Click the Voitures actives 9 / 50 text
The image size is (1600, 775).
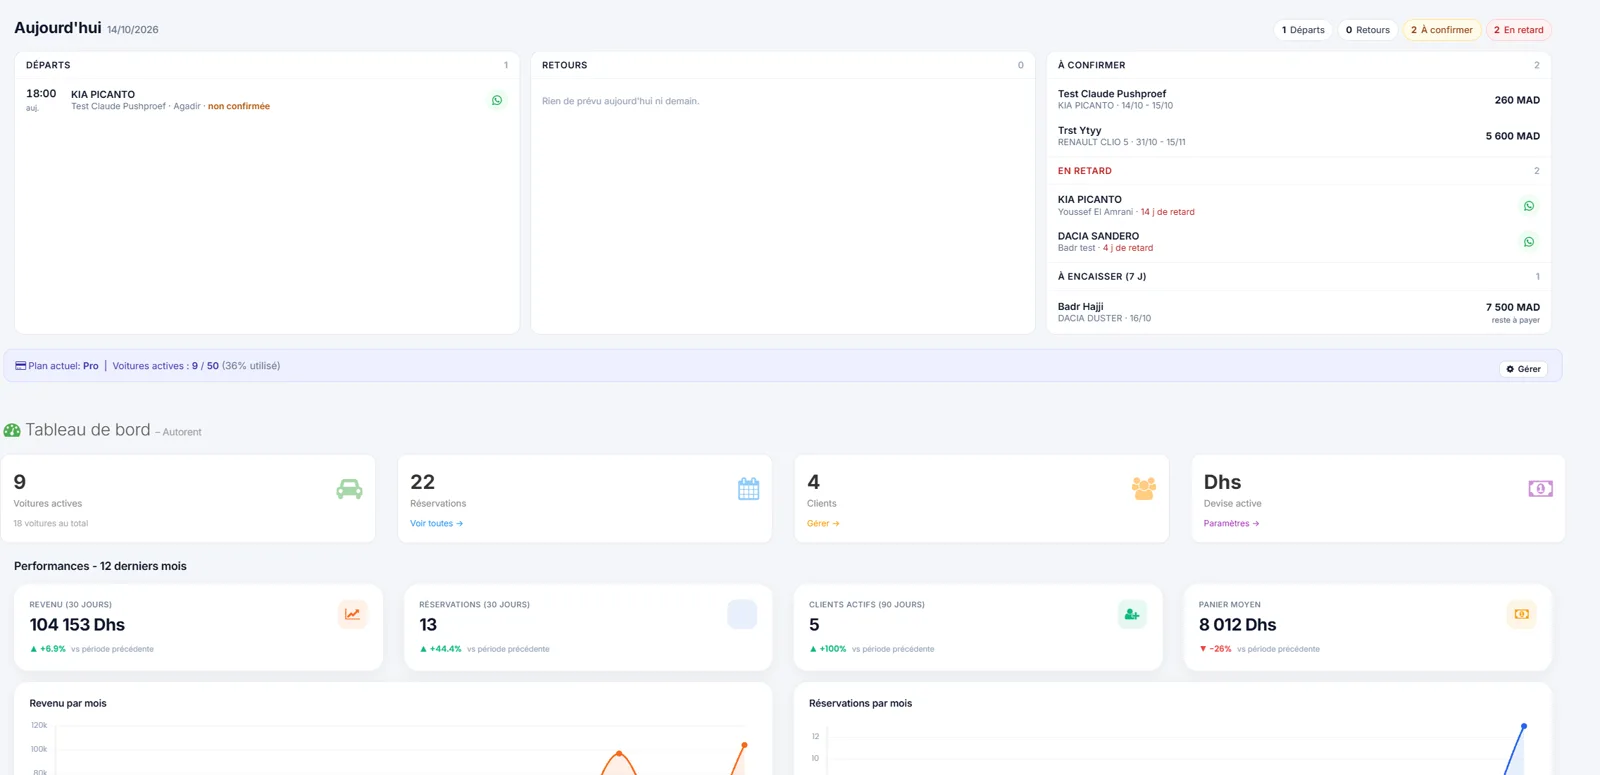165,366
